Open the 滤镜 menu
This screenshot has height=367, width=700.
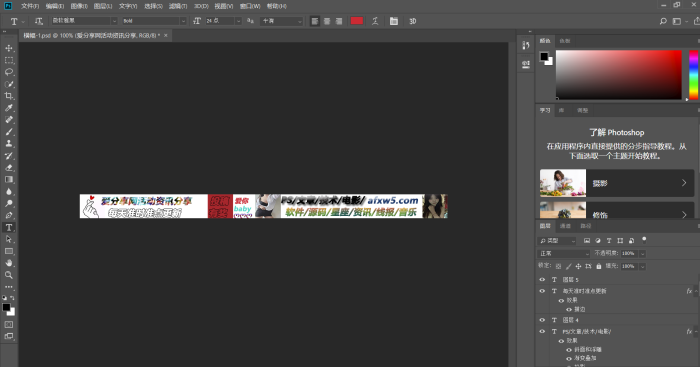(x=178, y=6)
